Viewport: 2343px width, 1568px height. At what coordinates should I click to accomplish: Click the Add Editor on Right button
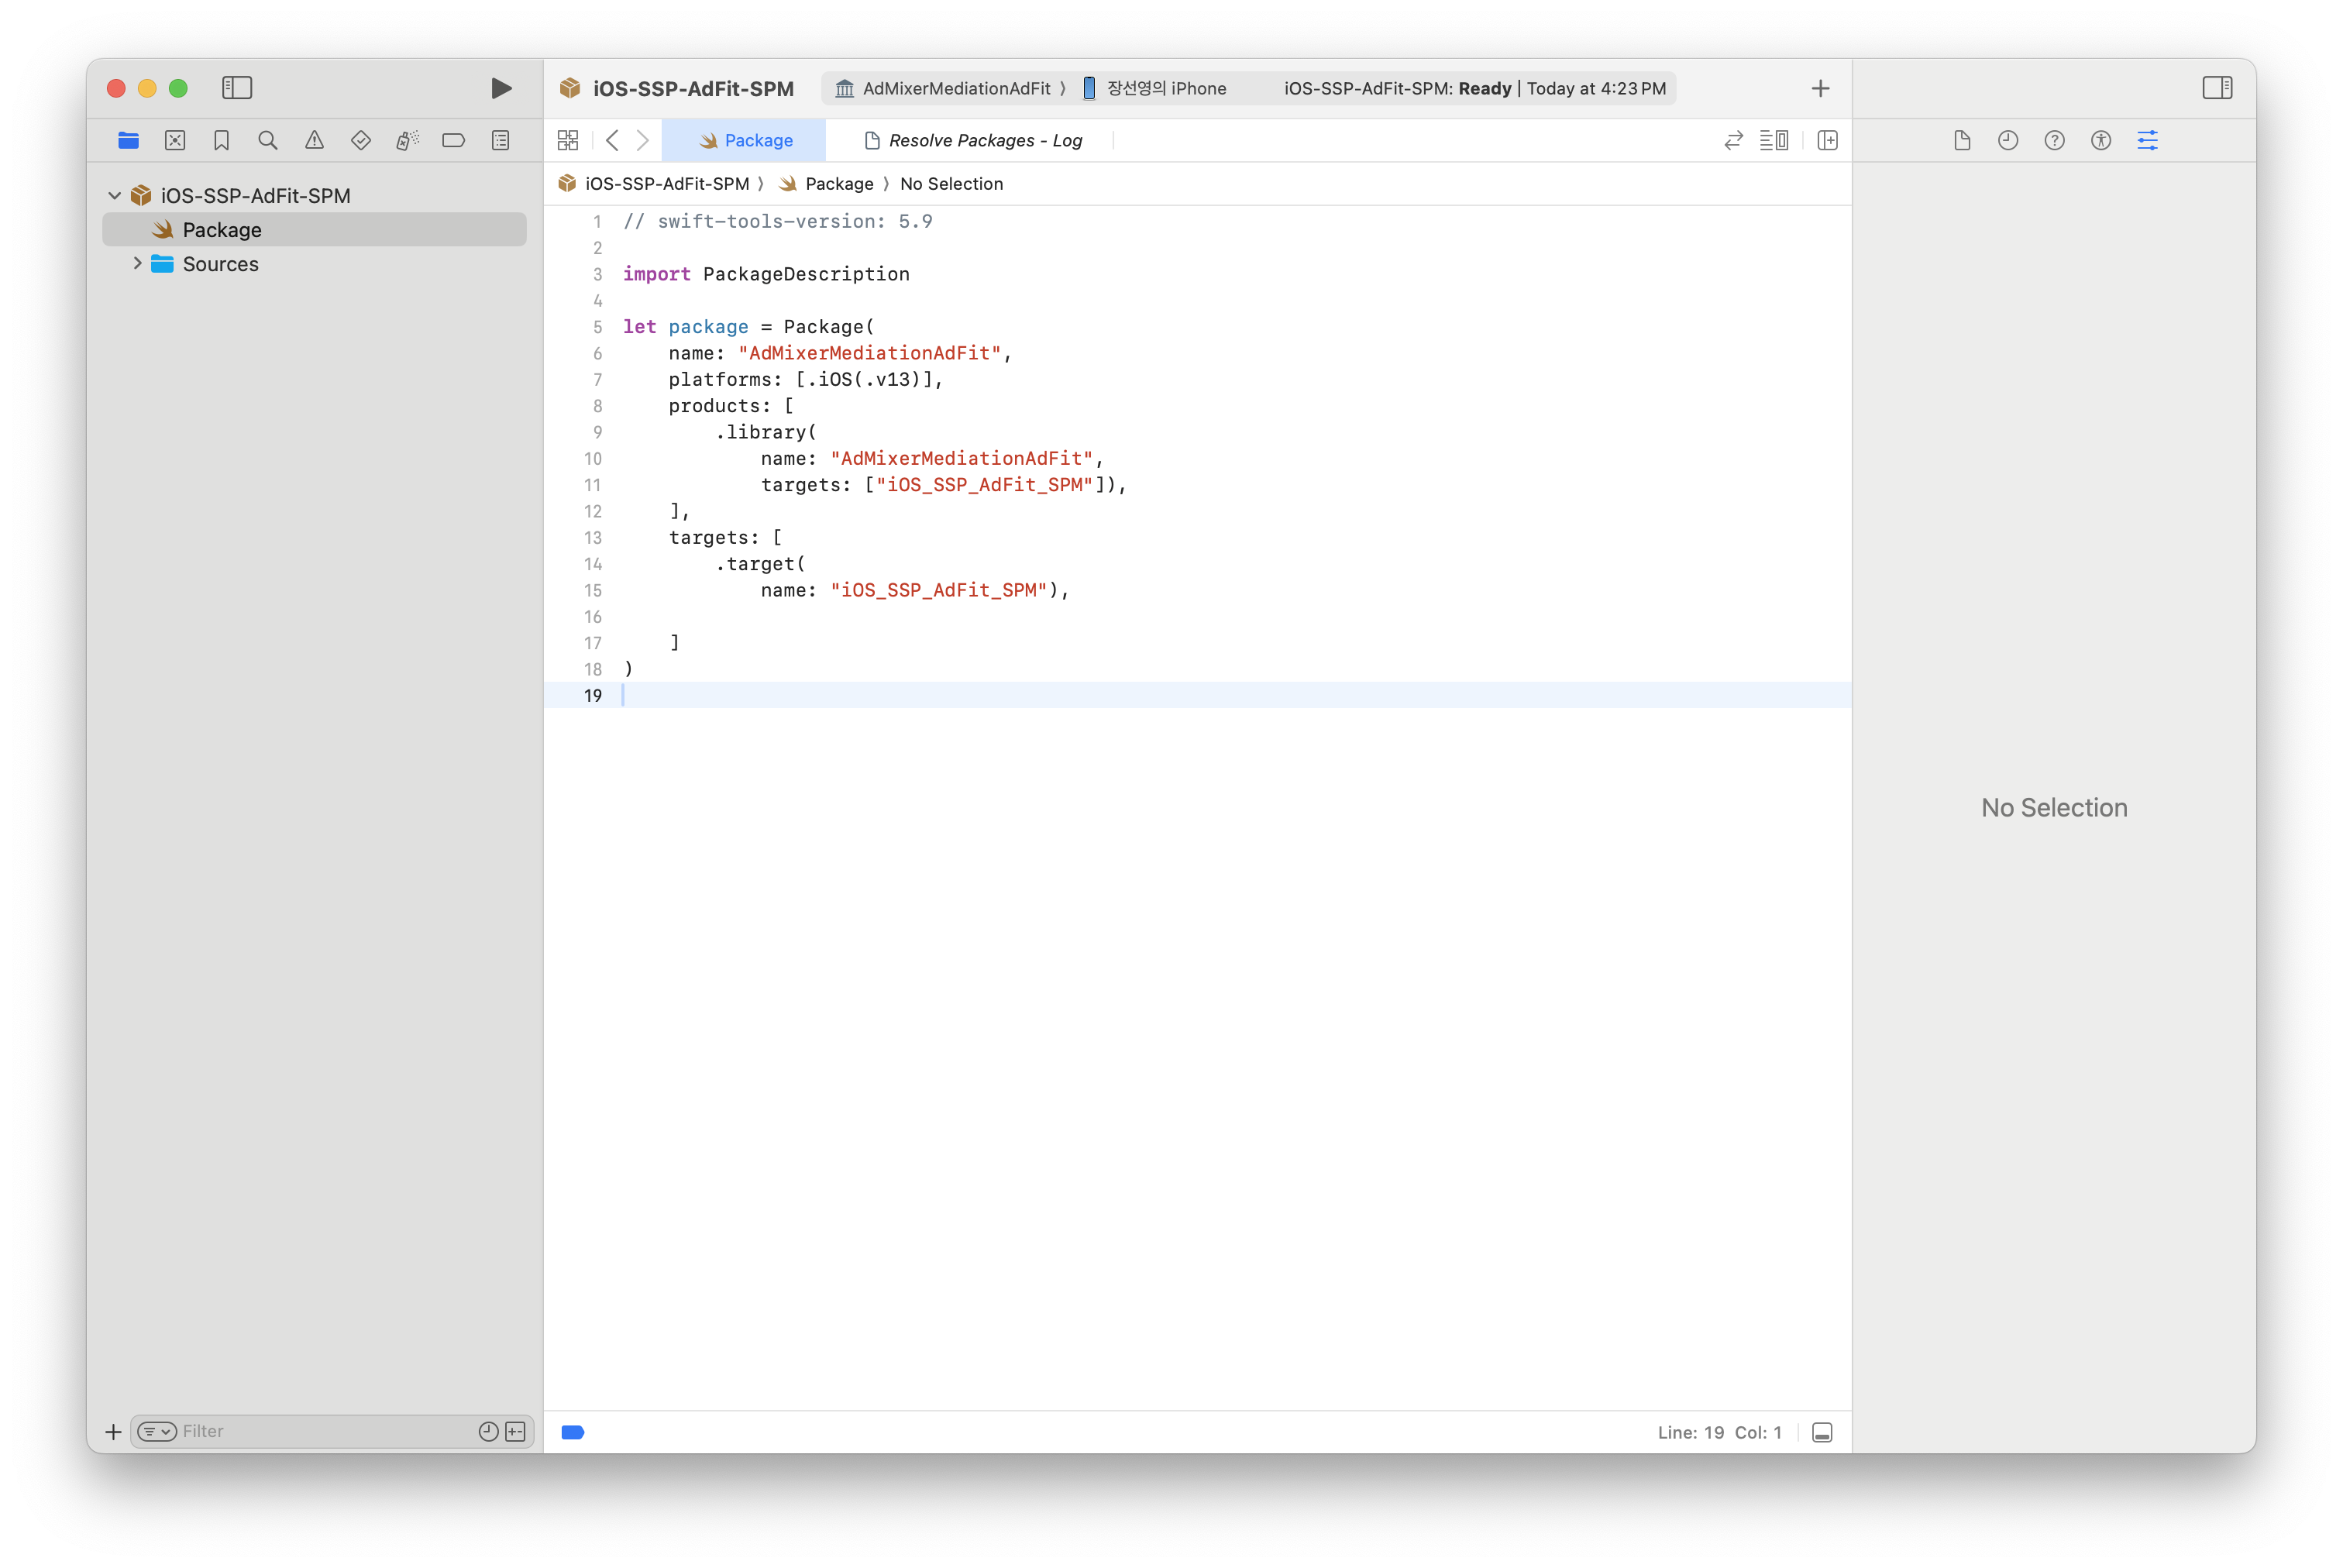pos(1827,141)
